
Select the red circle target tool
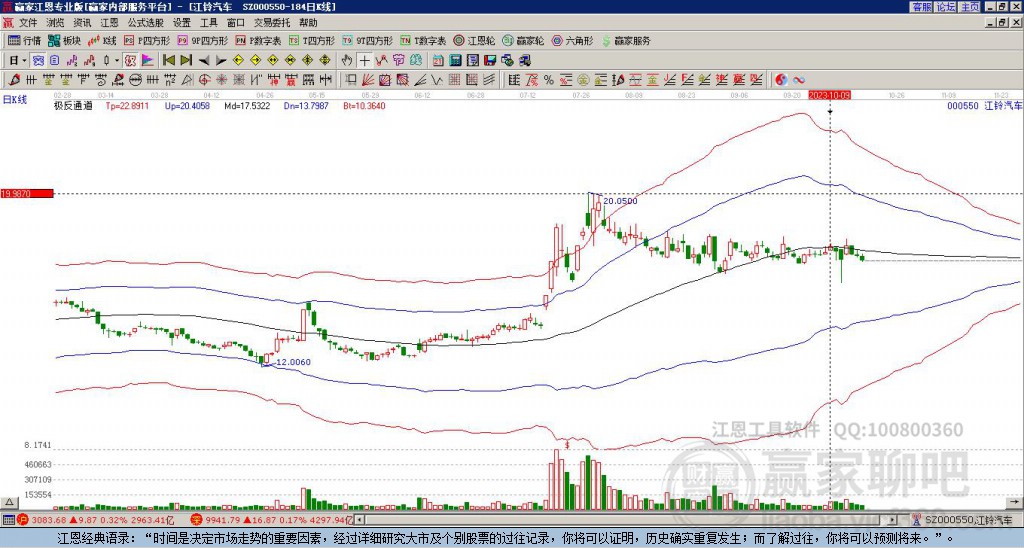coord(204,80)
